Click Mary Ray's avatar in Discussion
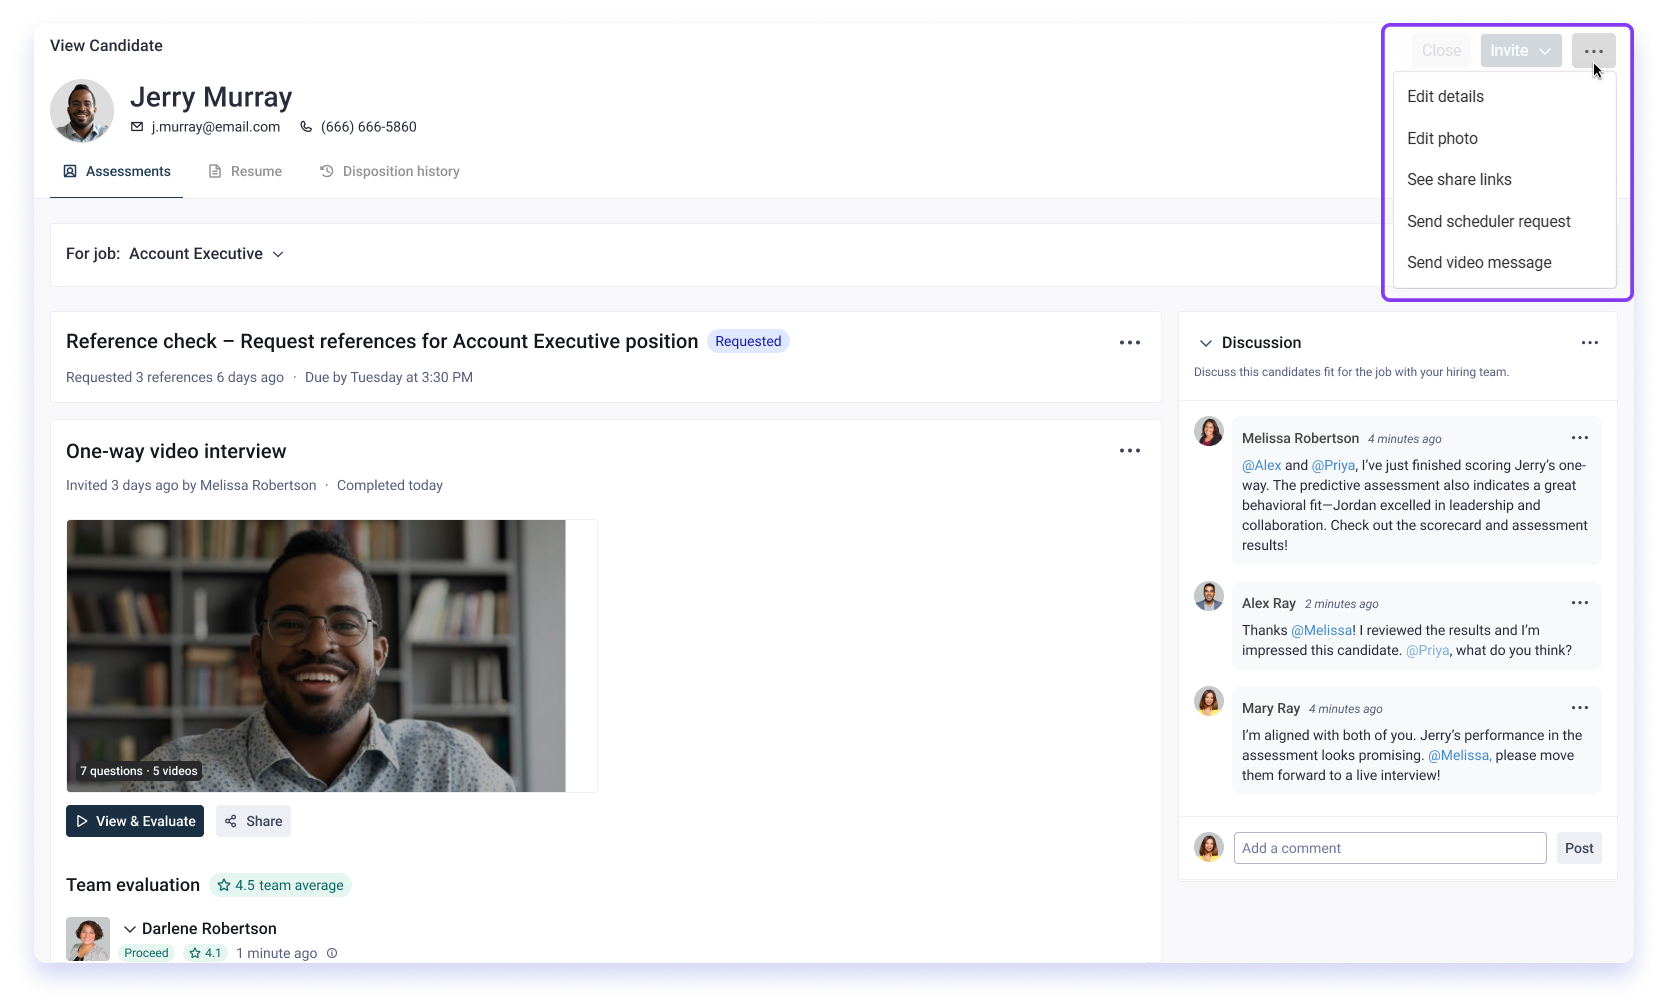This screenshot has width=1667, height=1001. 1209,702
